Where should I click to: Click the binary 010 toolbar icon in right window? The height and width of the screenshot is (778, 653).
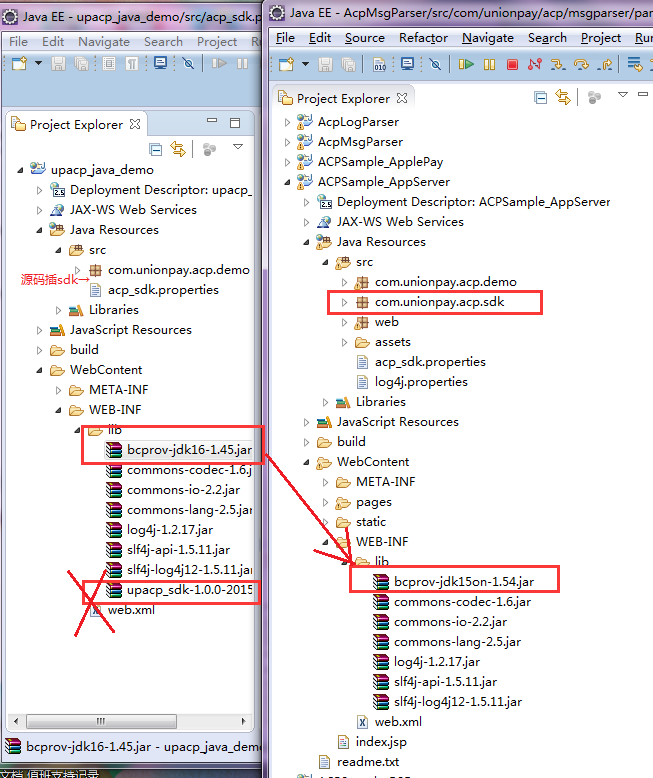tap(380, 64)
